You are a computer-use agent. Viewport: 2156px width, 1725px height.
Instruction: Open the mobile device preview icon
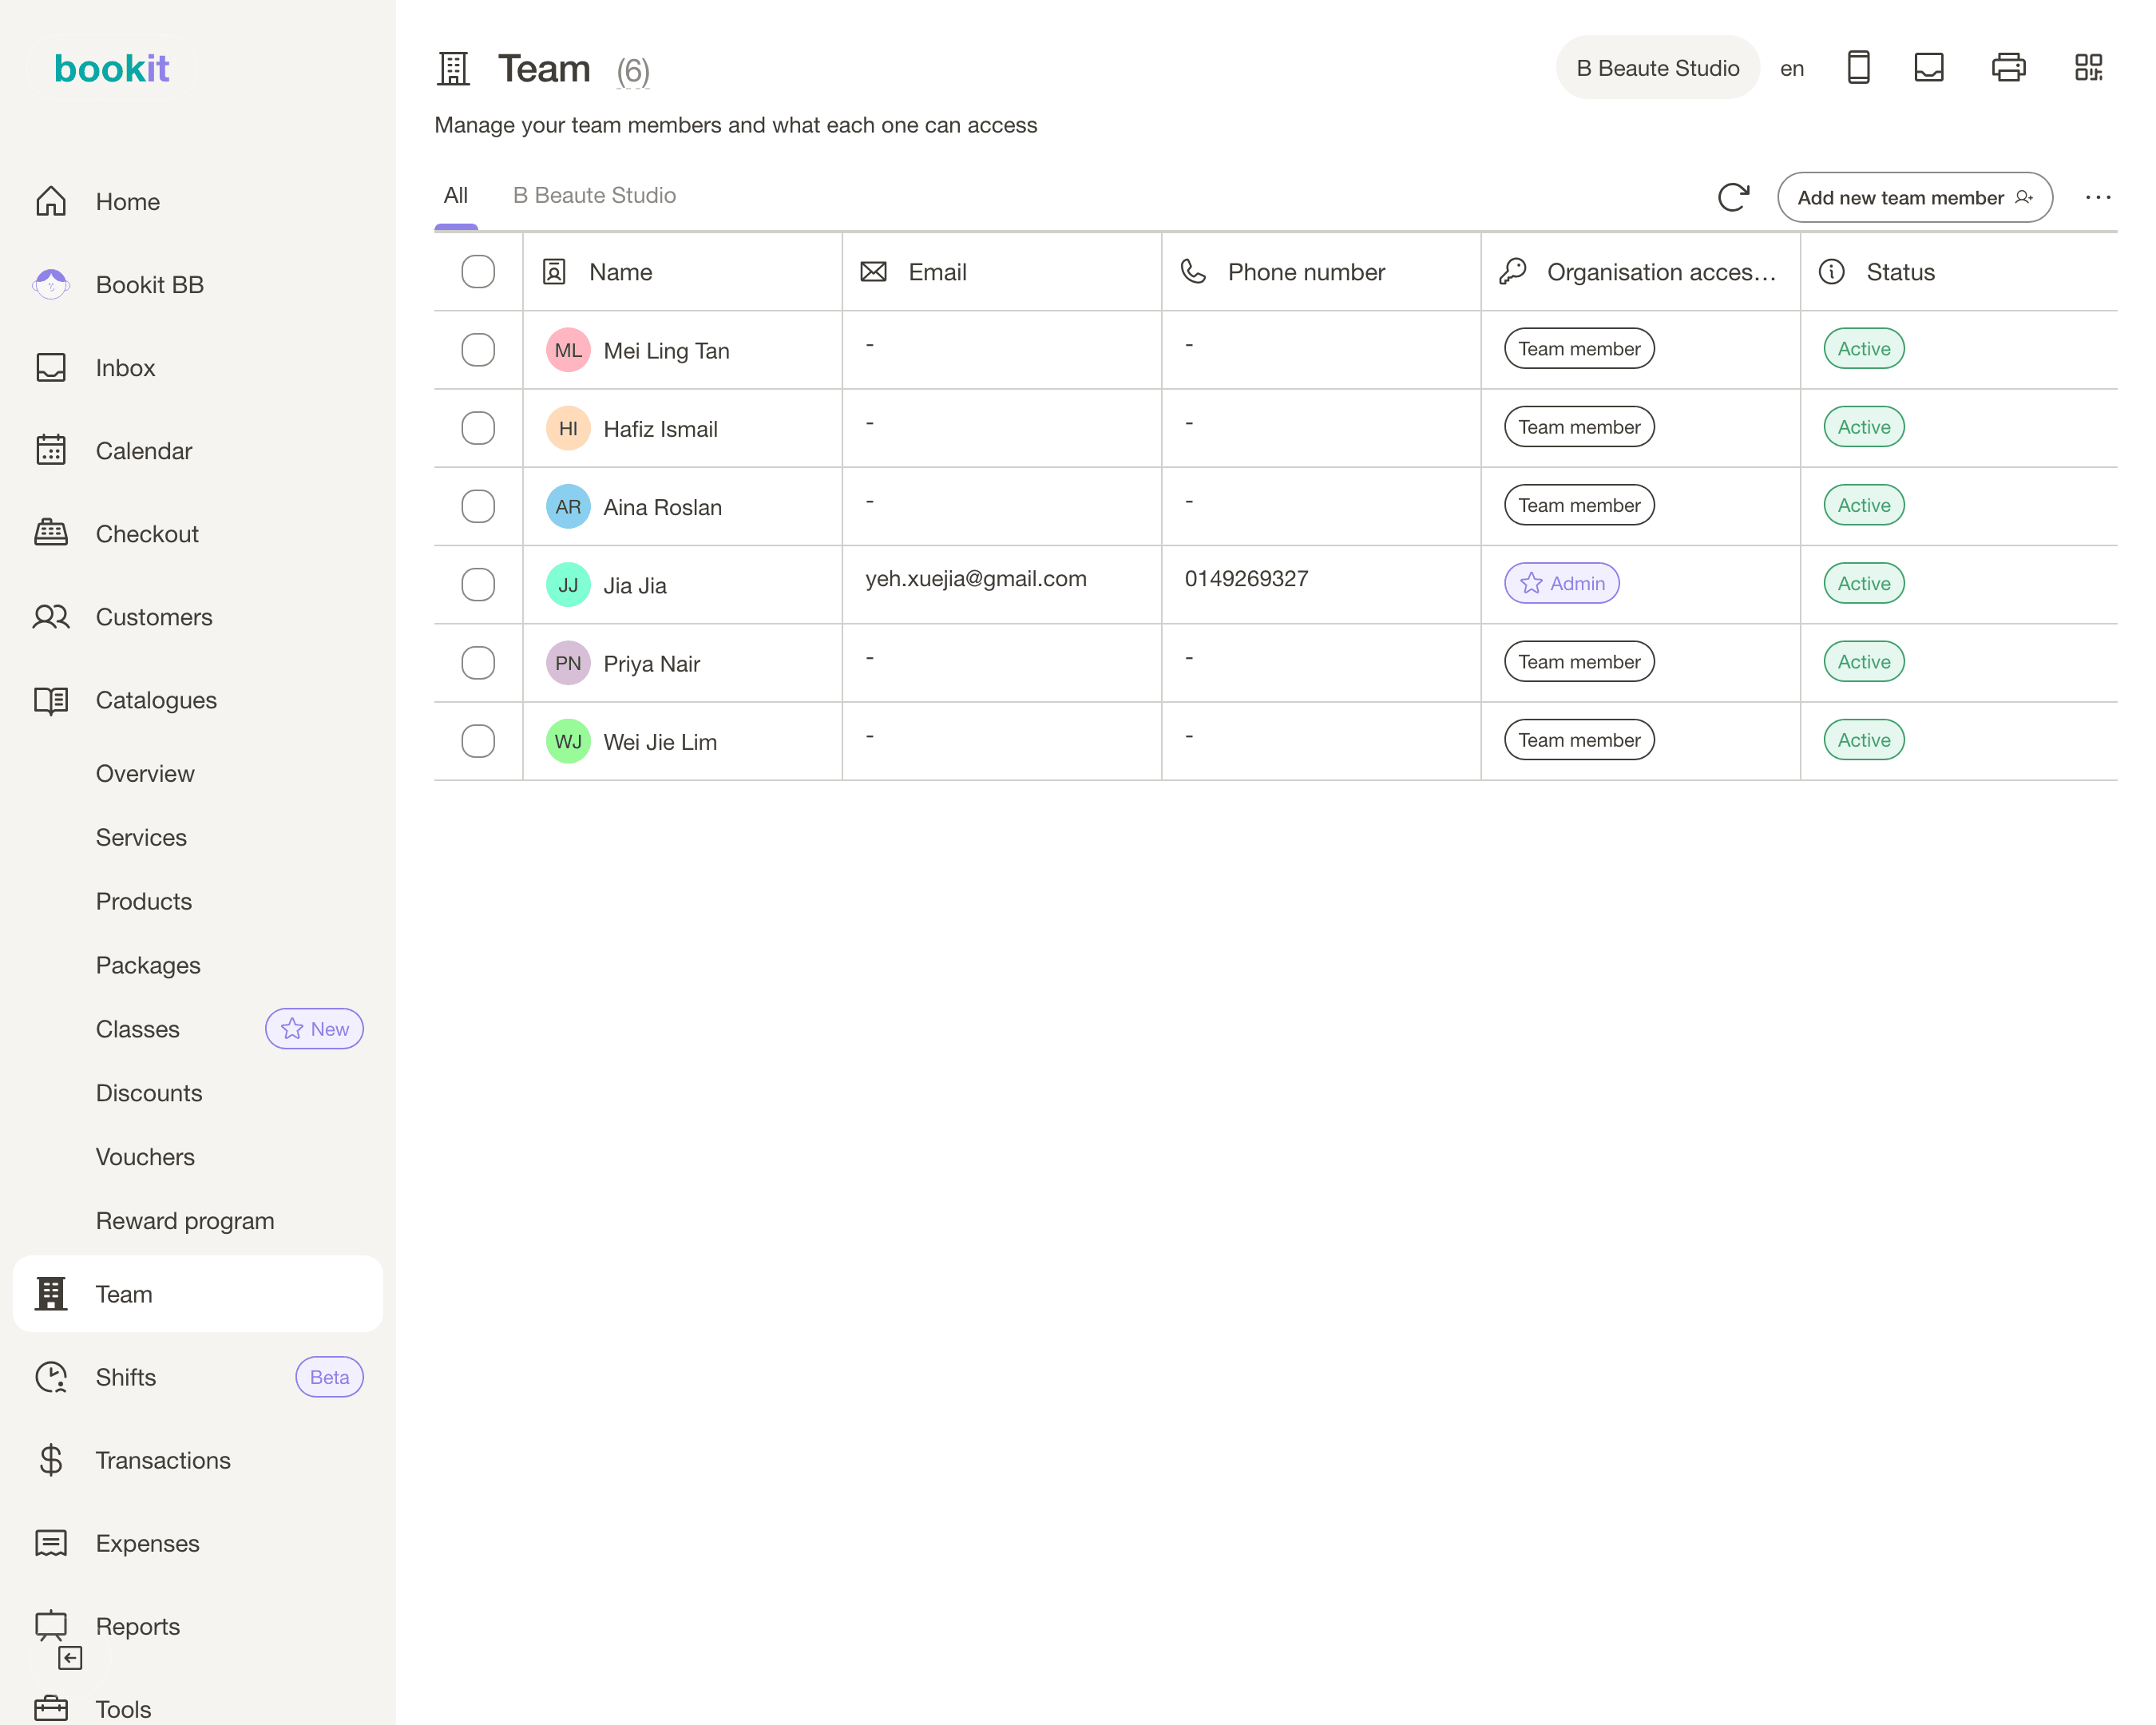(x=1858, y=68)
